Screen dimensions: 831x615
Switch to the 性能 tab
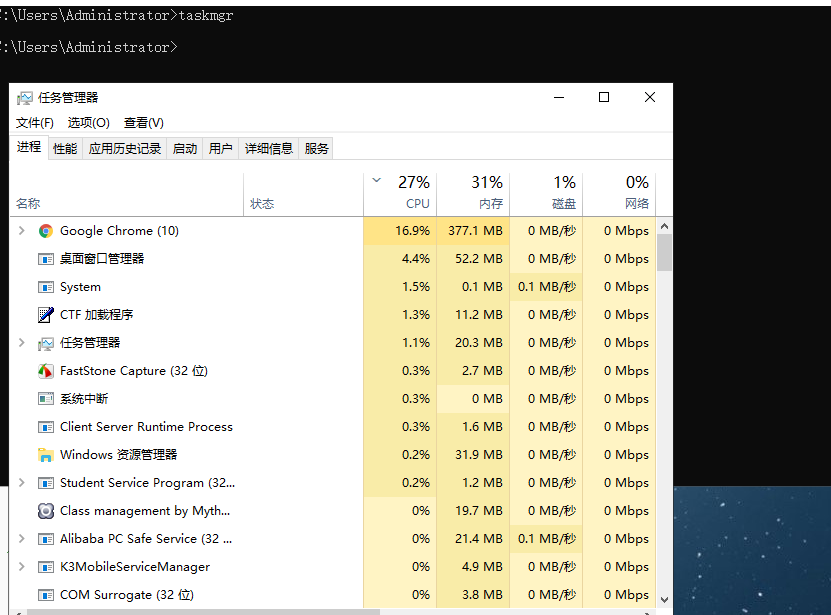click(x=65, y=148)
